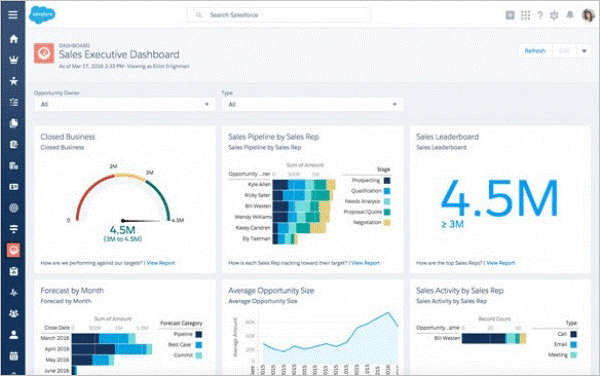The height and width of the screenshot is (376, 600).
Task: Open the Setup gear icon
Action: (554, 15)
